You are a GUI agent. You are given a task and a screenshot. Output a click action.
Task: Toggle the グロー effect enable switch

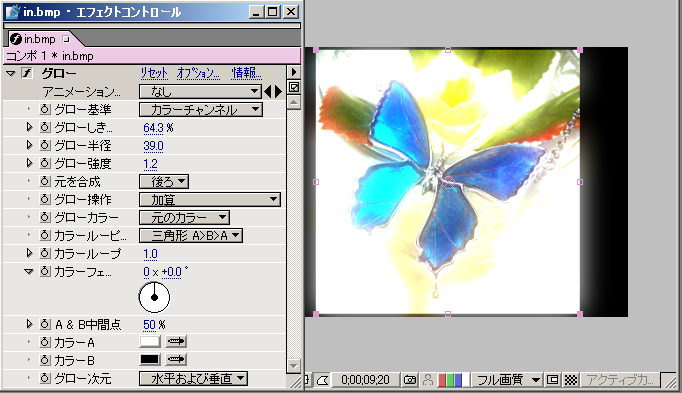pos(27,73)
